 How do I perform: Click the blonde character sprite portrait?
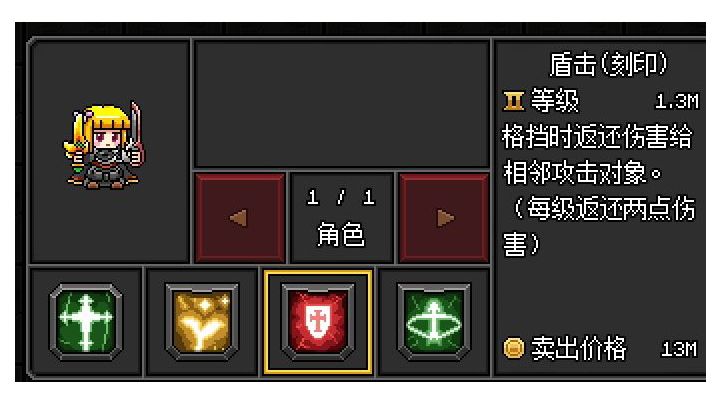(x=104, y=146)
